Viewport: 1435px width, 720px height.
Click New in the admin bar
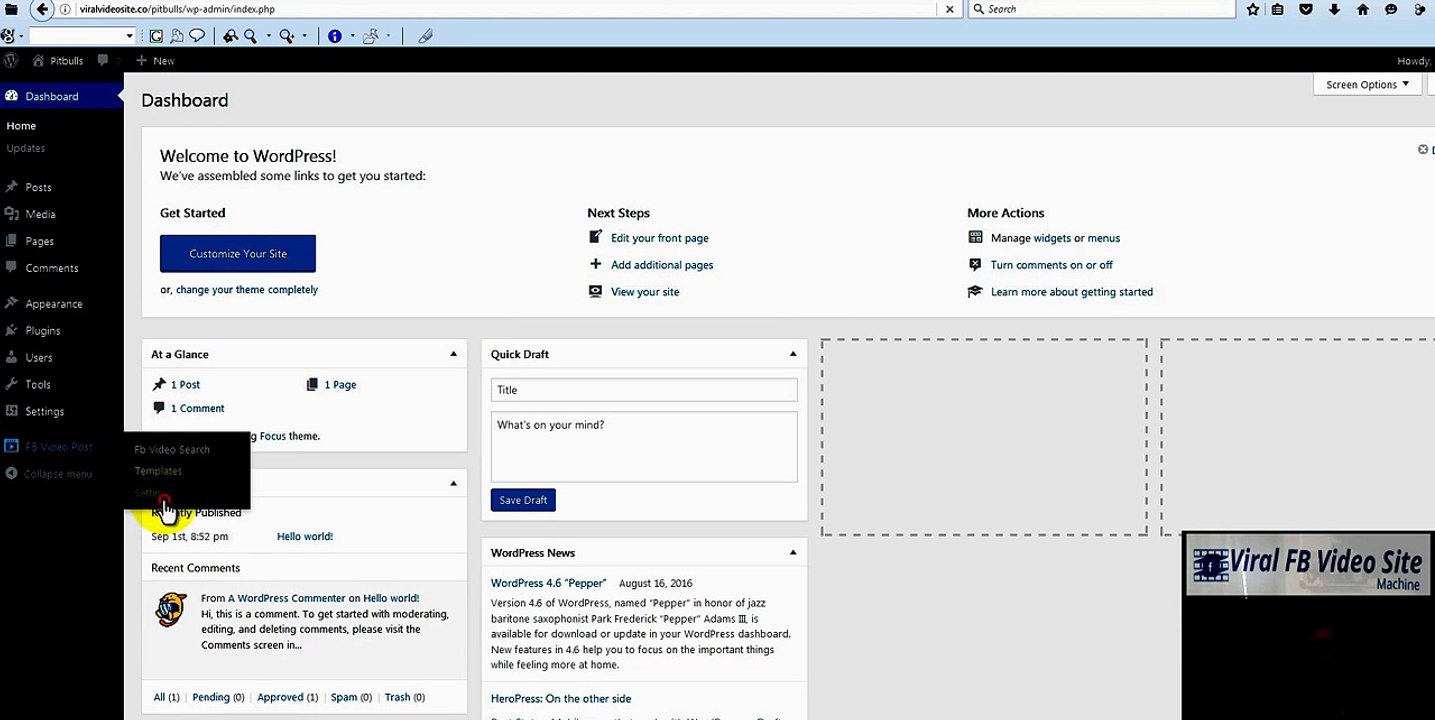click(x=155, y=60)
